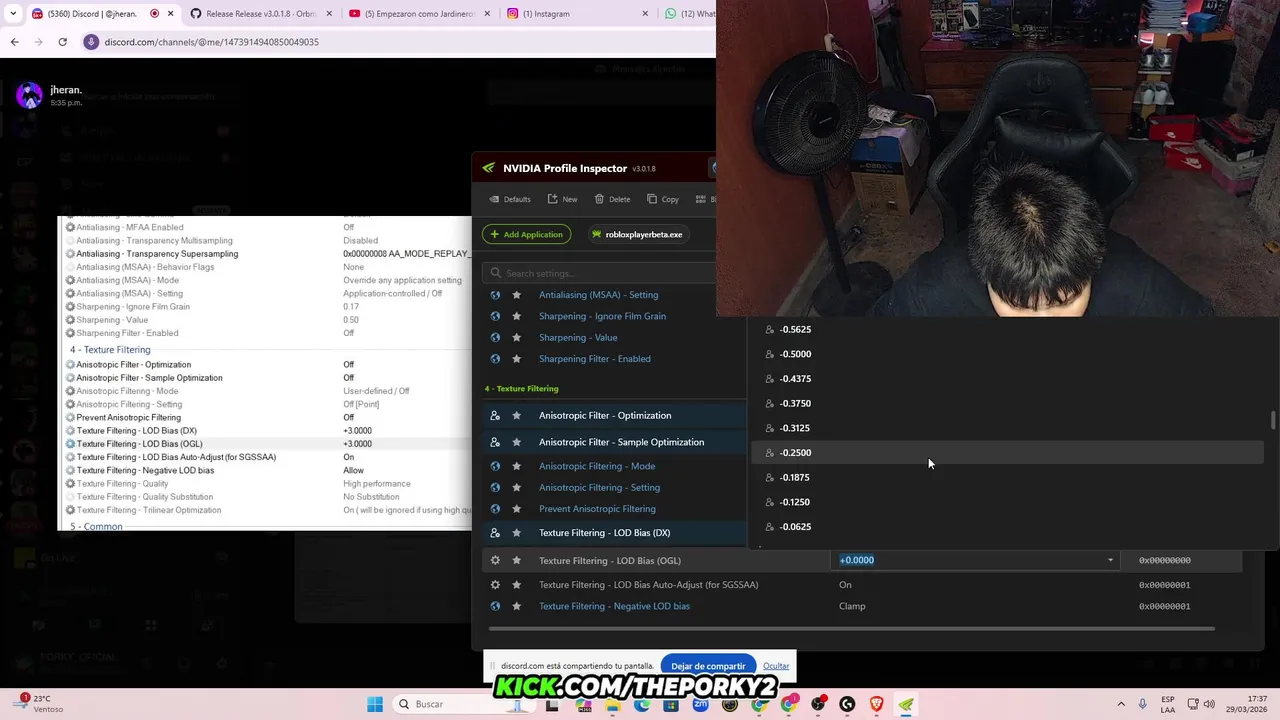1280x720 pixels.
Task: Click the jheran. user avatar in Discord
Action: [29, 95]
